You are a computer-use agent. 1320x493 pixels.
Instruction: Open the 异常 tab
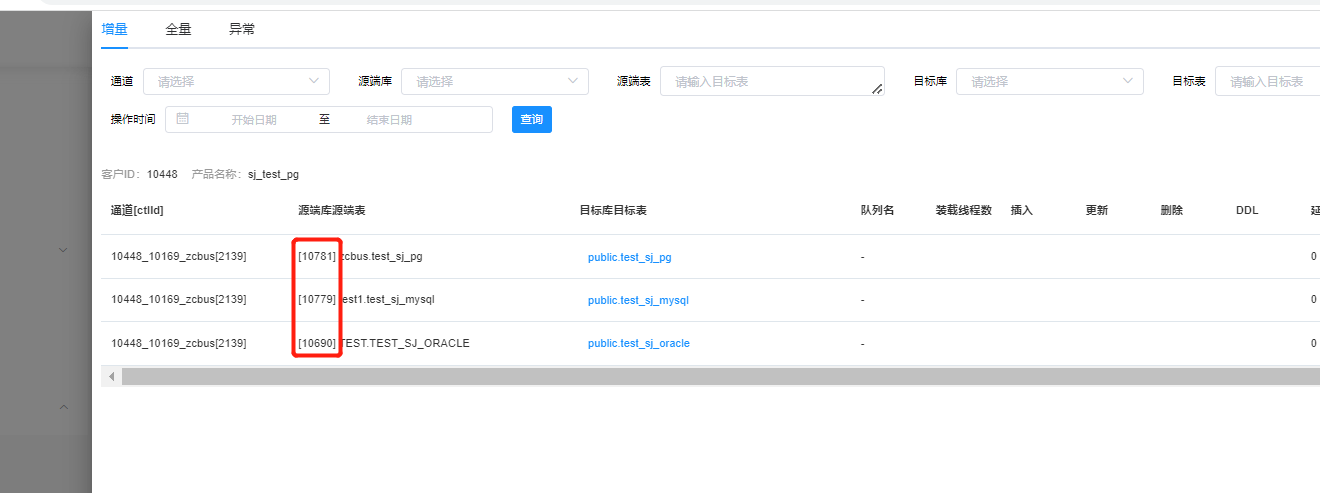242,29
